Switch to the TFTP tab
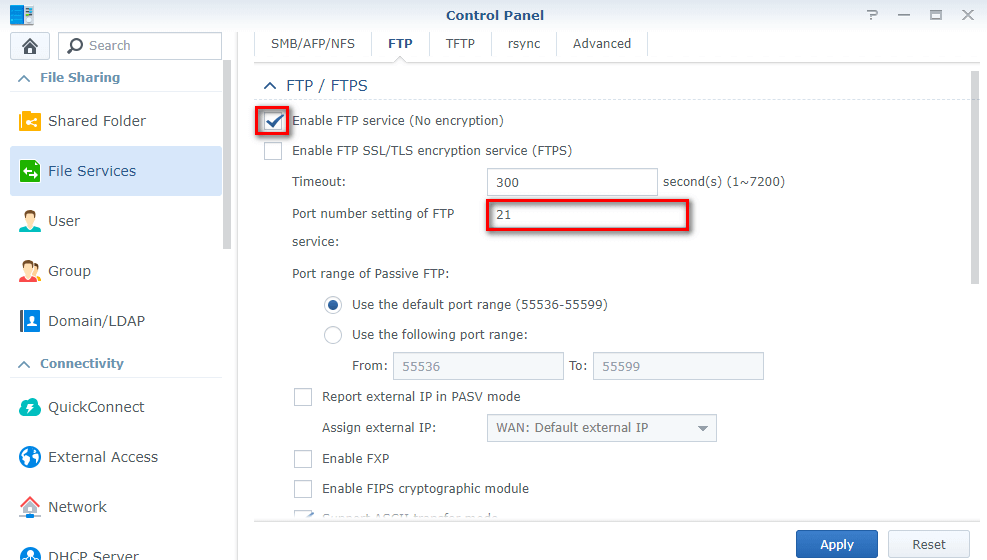987x560 pixels. pyautogui.click(x=460, y=44)
